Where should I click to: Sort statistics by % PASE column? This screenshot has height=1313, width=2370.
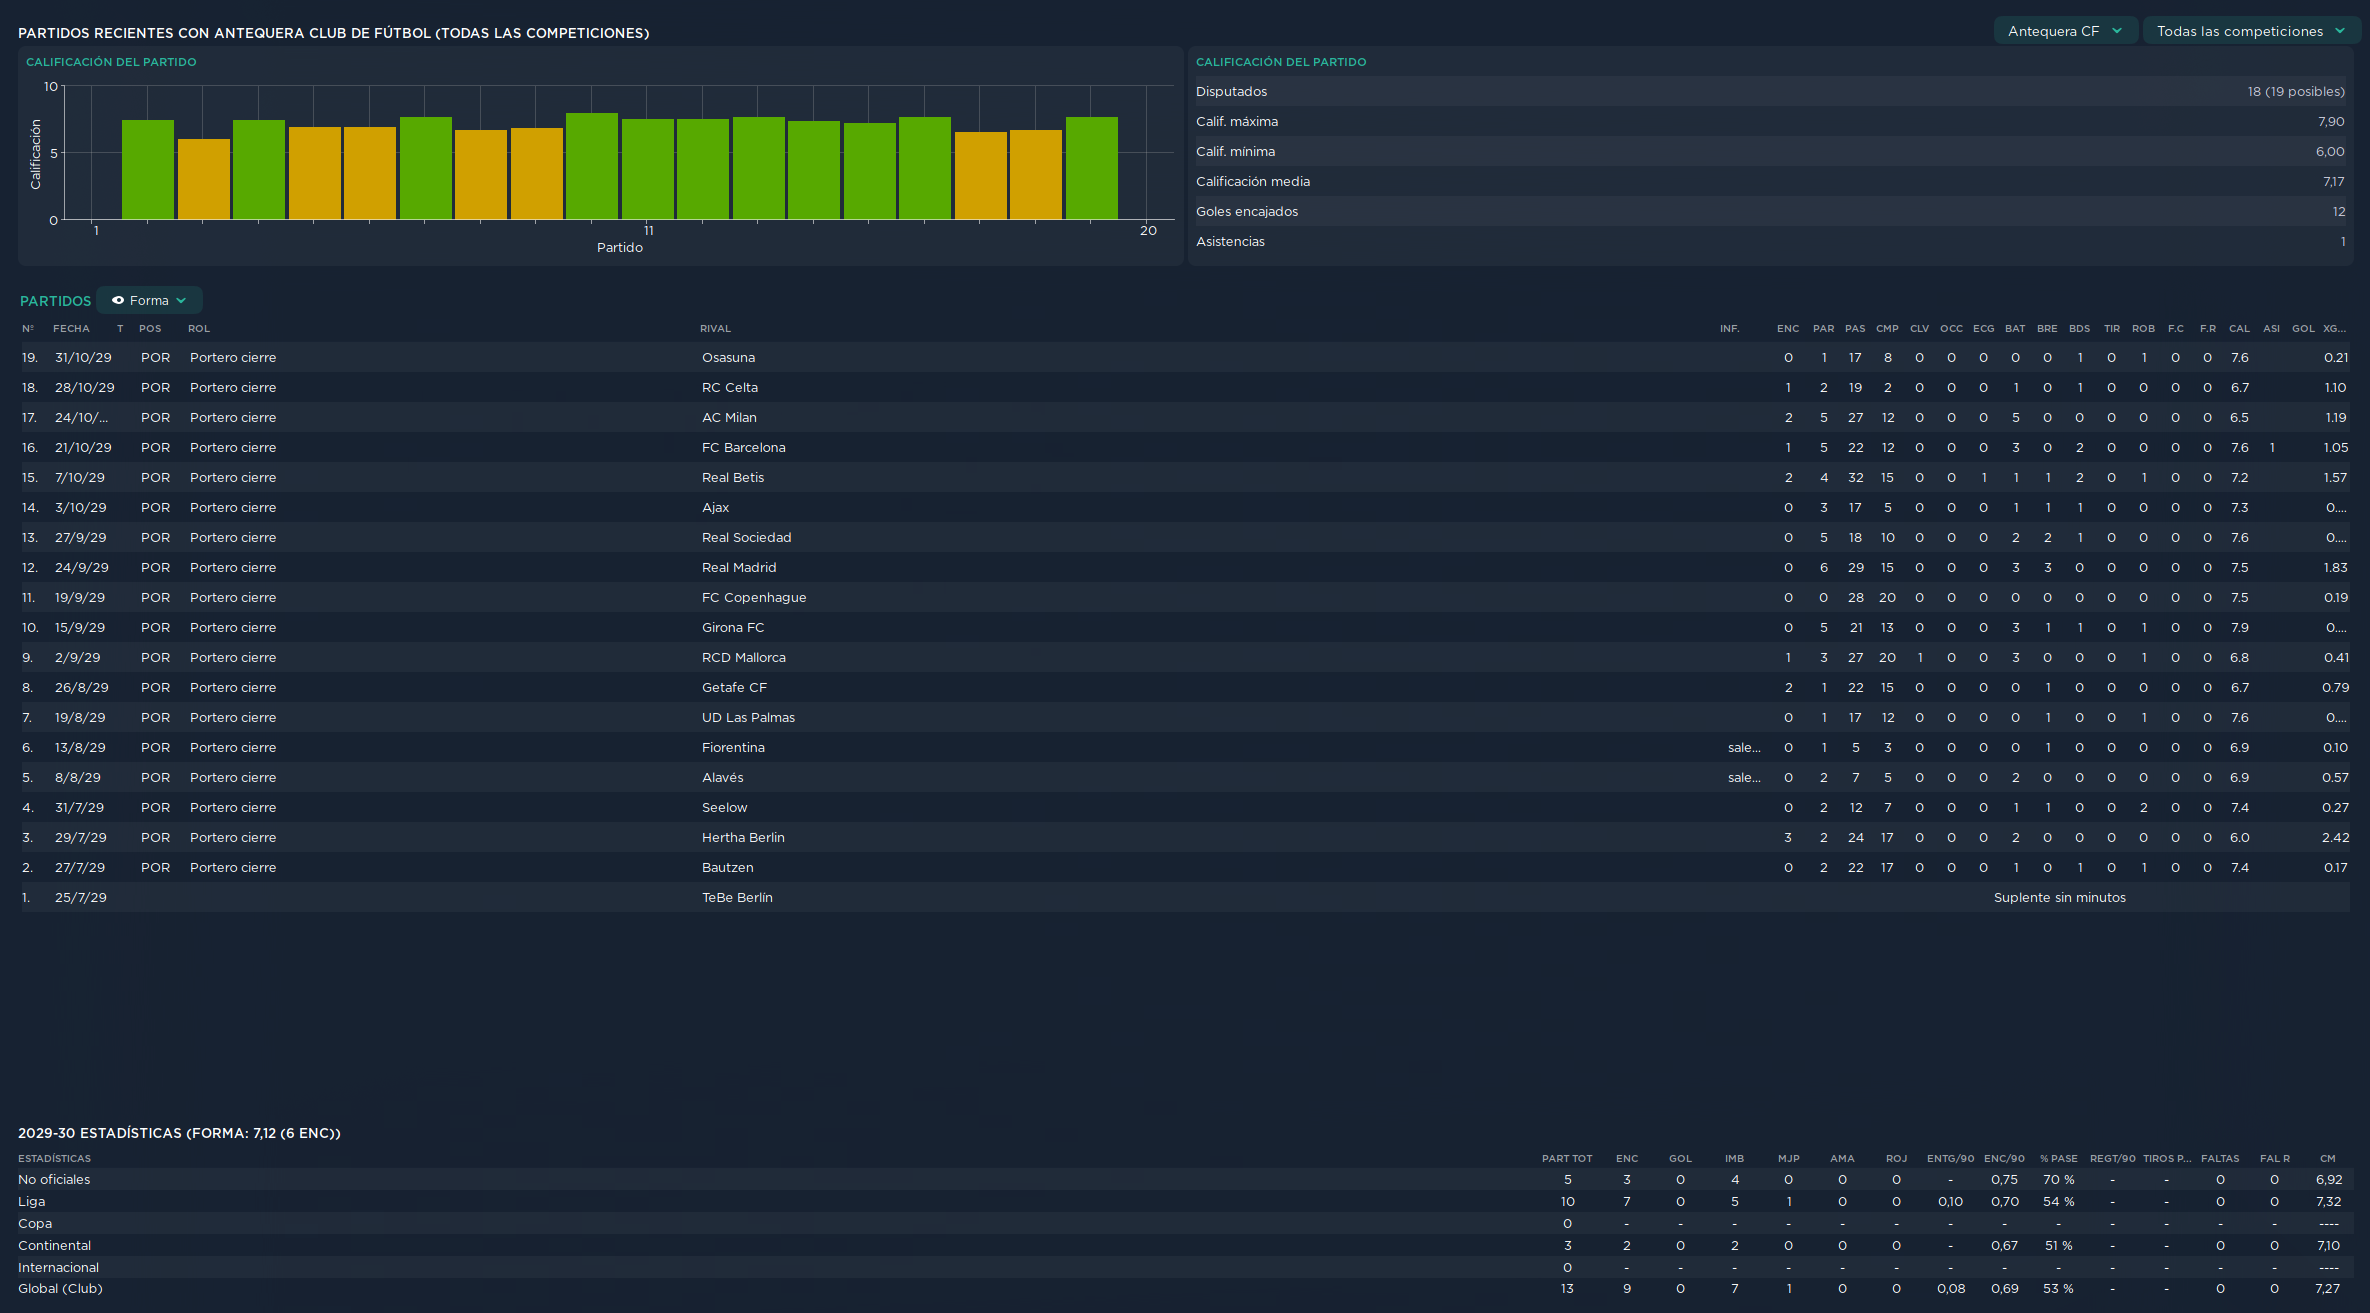pyautogui.click(x=2058, y=1159)
